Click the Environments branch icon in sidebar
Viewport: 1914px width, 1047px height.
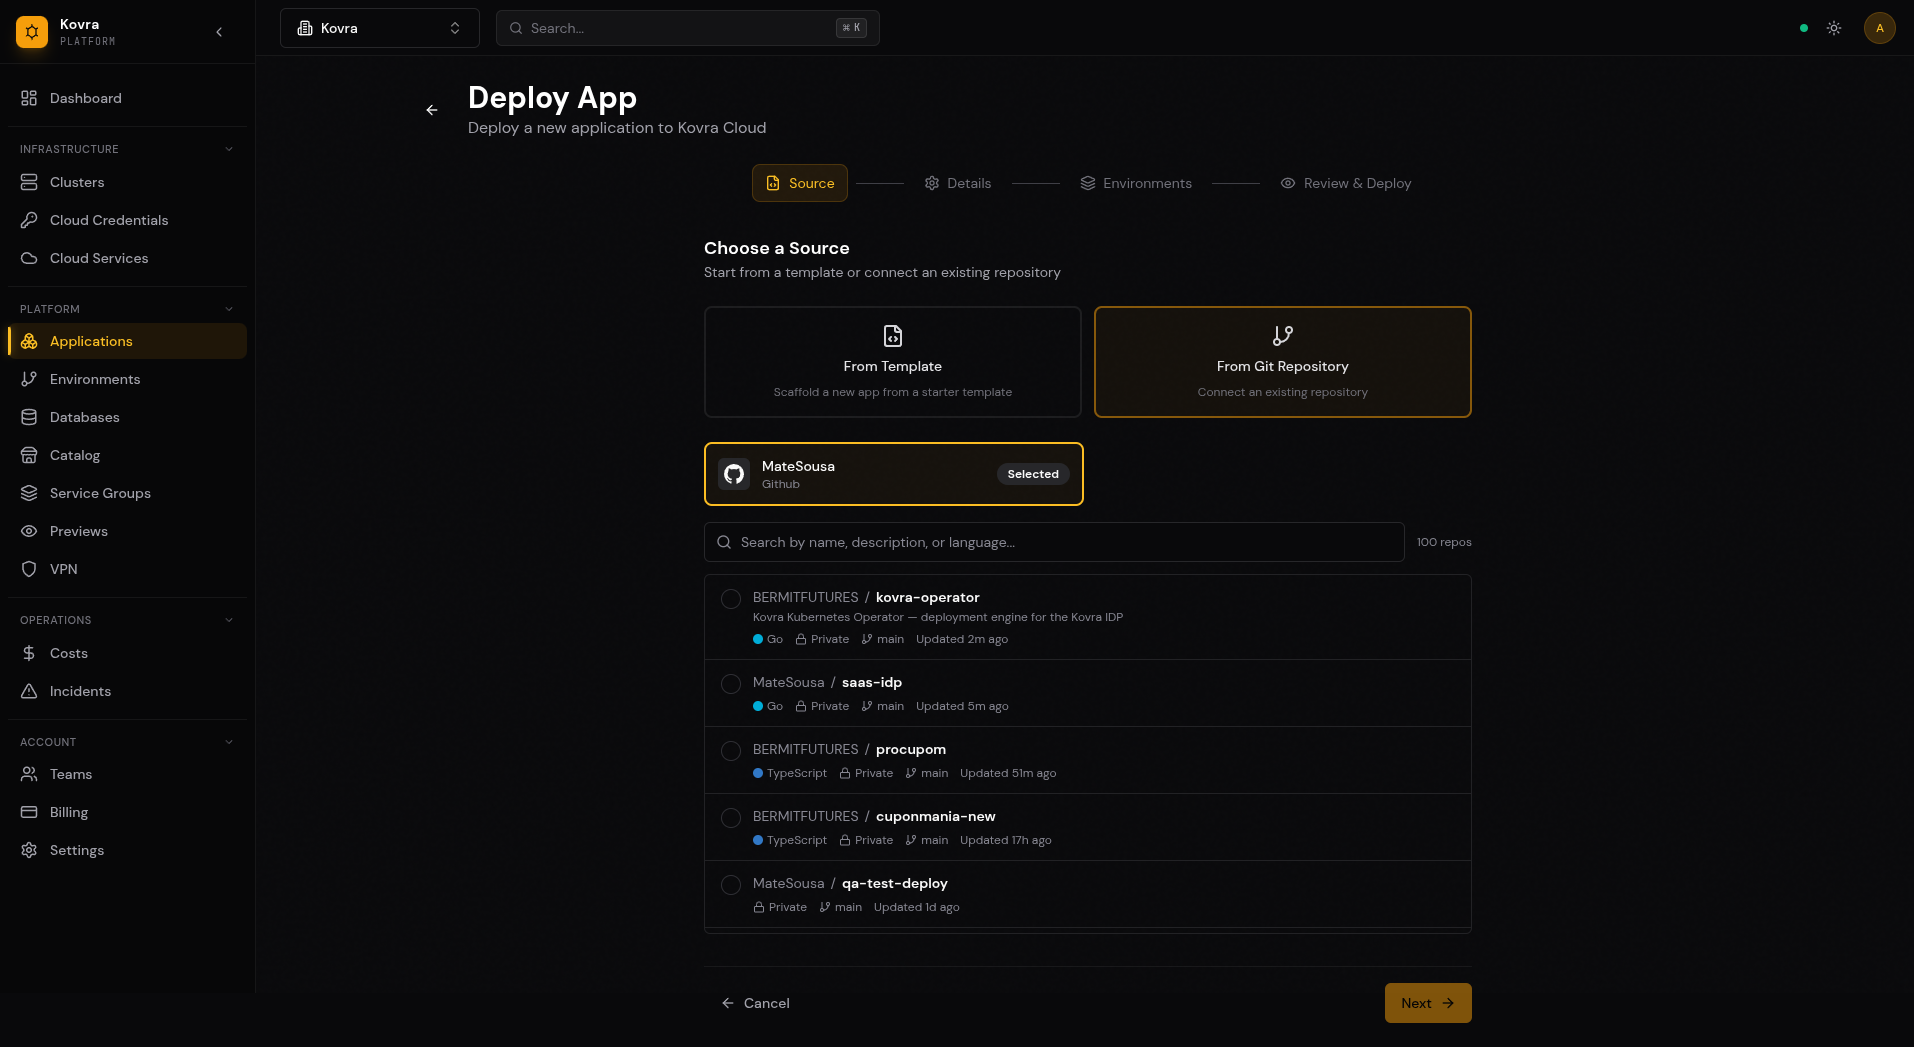29,379
